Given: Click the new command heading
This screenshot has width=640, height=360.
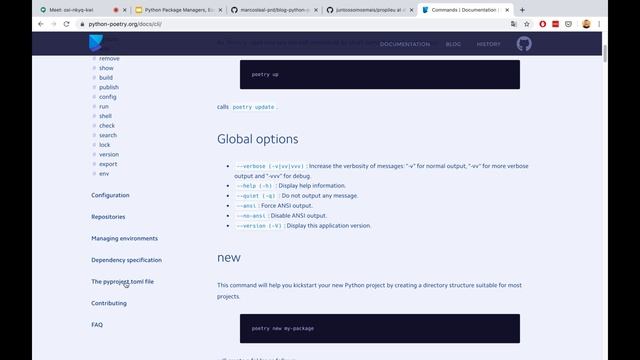Looking at the screenshot, I should [x=229, y=258].
